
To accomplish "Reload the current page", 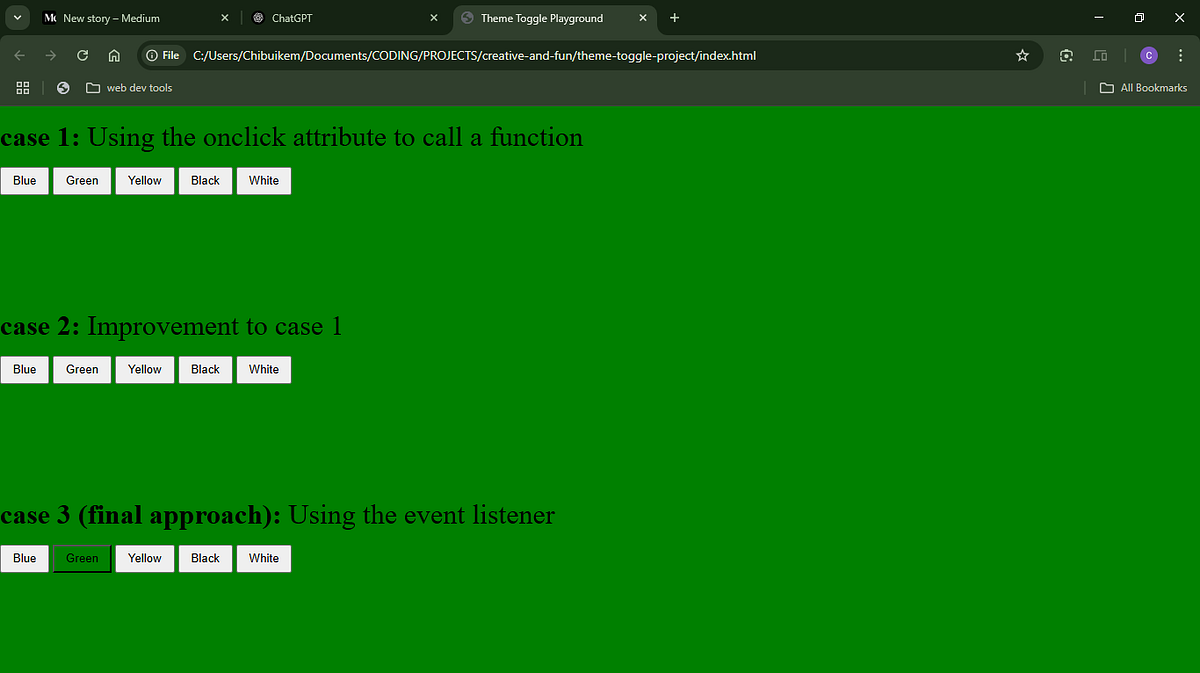I will pyautogui.click(x=82, y=55).
